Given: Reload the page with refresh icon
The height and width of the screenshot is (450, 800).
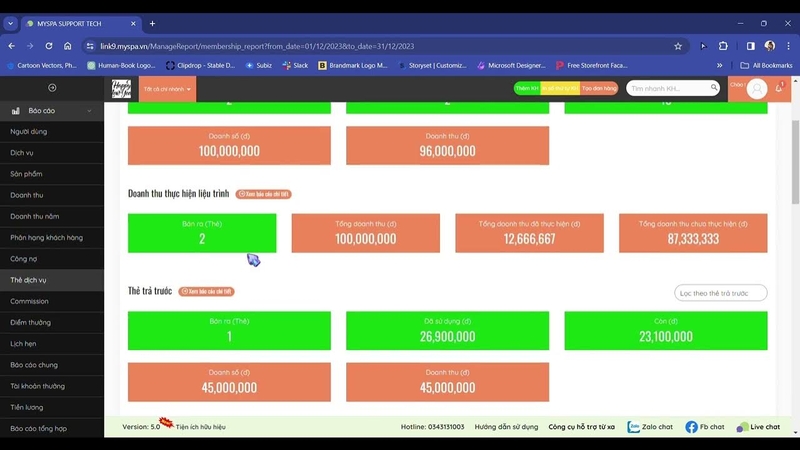Looking at the screenshot, I should coord(49,46).
